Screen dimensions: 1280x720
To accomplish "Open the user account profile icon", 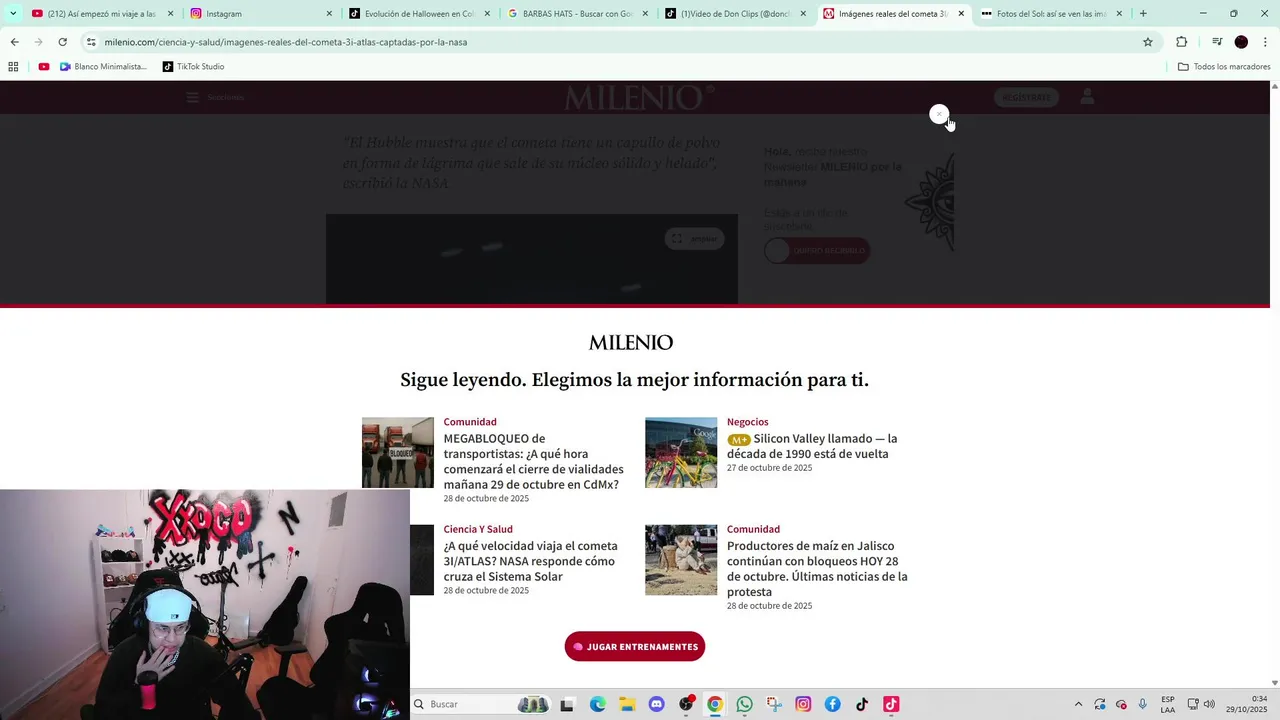I will tap(1087, 96).
